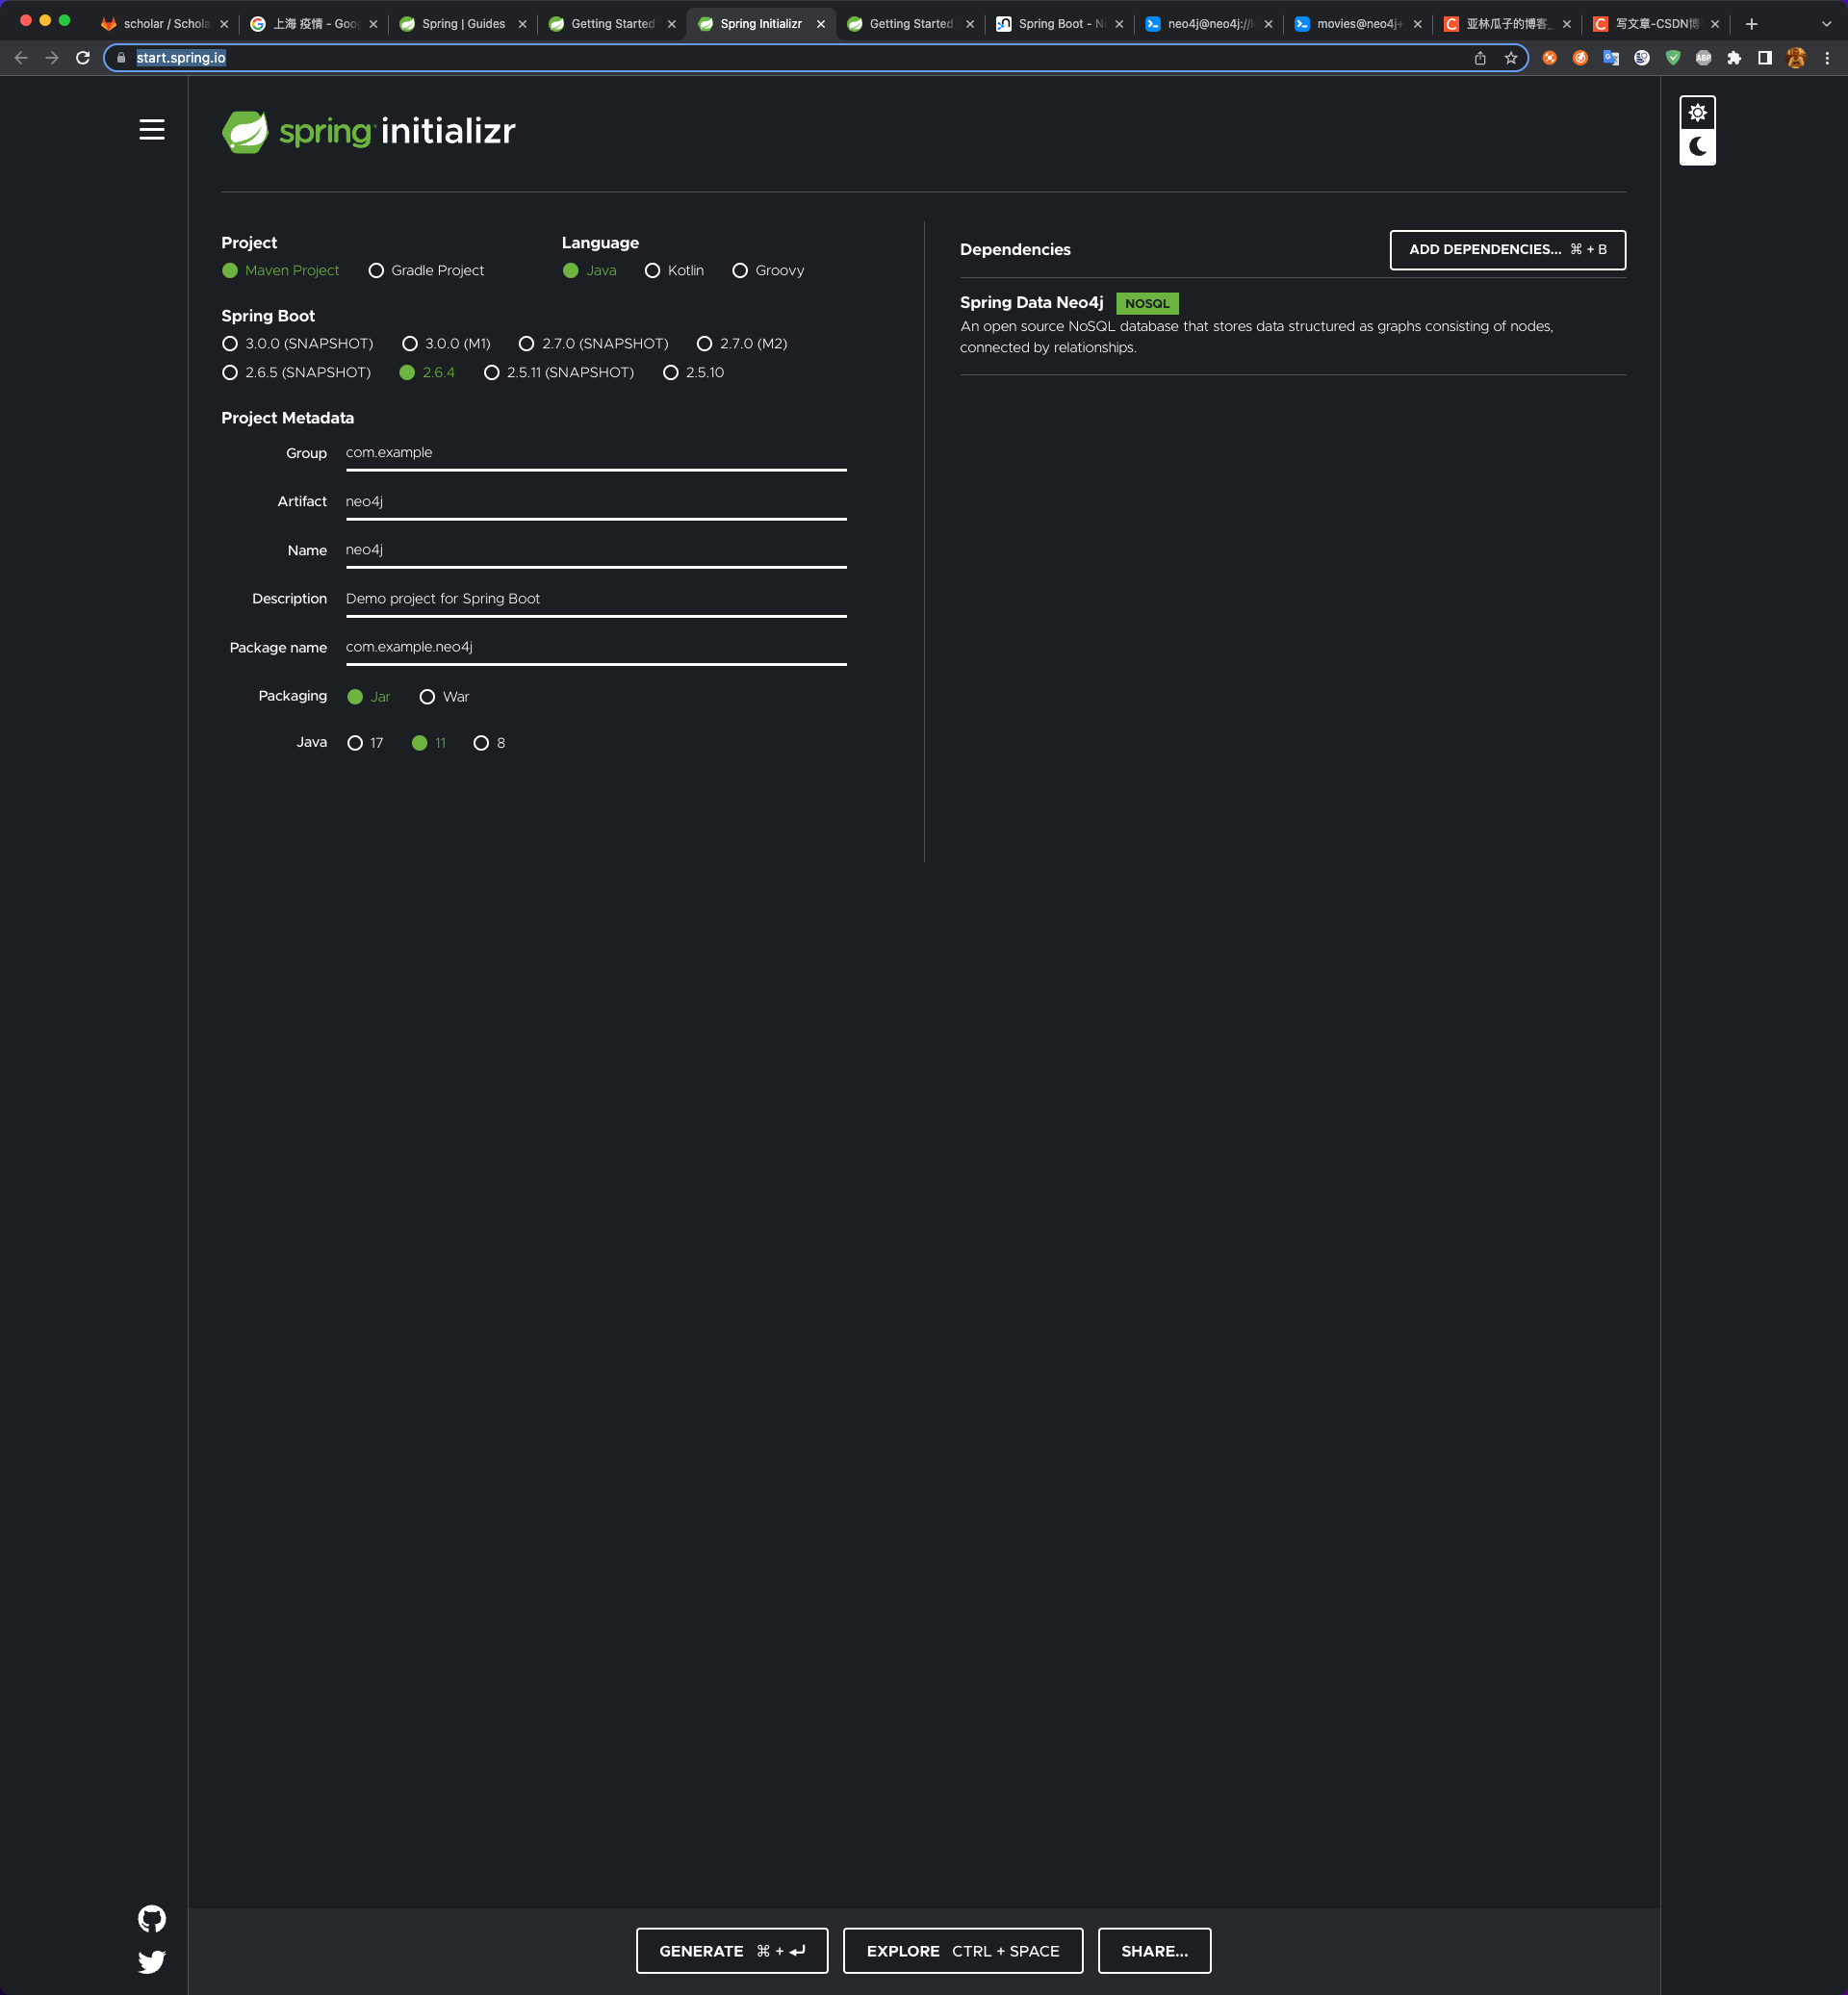The height and width of the screenshot is (1995, 1848).
Task: Bookmark this page with star icon
Action: point(1511,58)
